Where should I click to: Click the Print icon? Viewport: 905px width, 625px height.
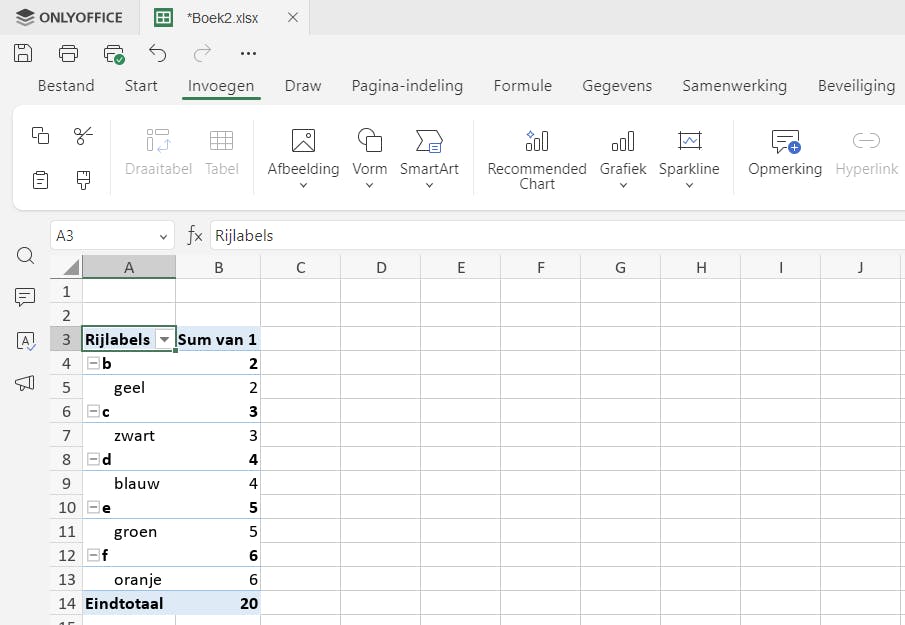(68, 53)
